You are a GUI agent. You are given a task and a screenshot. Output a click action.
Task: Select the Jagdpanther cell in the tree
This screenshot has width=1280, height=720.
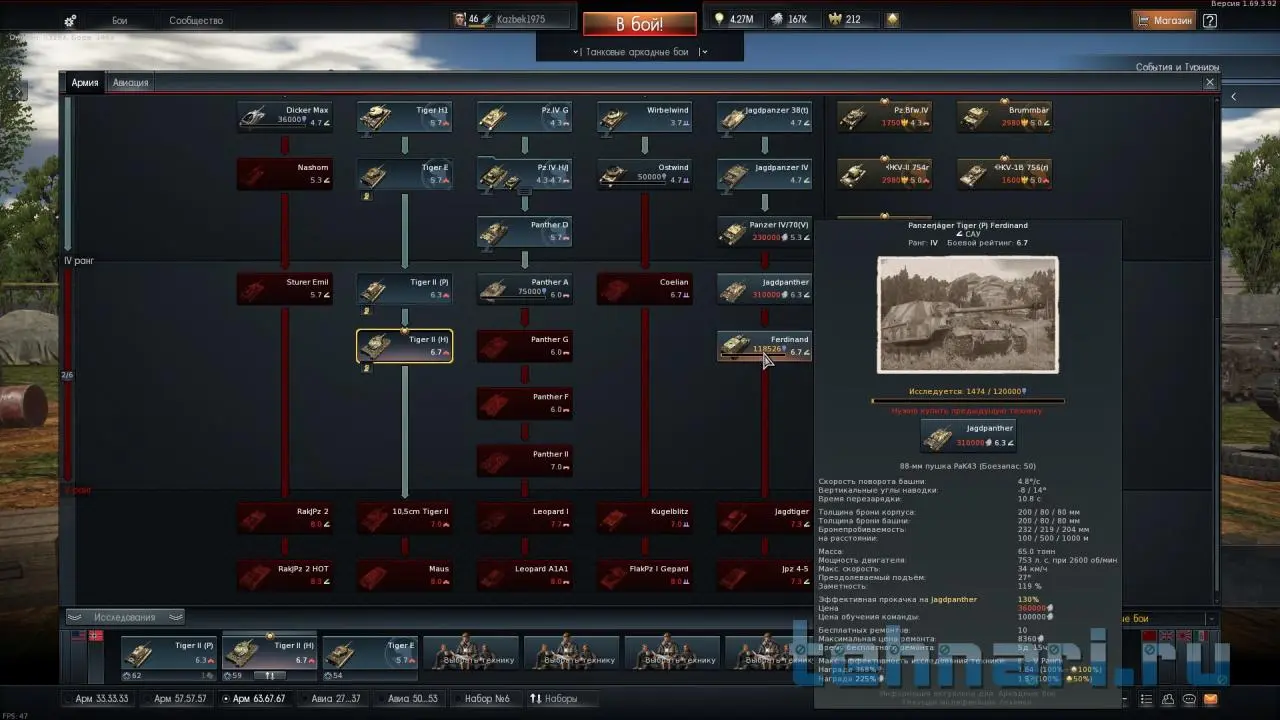(x=765, y=289)
